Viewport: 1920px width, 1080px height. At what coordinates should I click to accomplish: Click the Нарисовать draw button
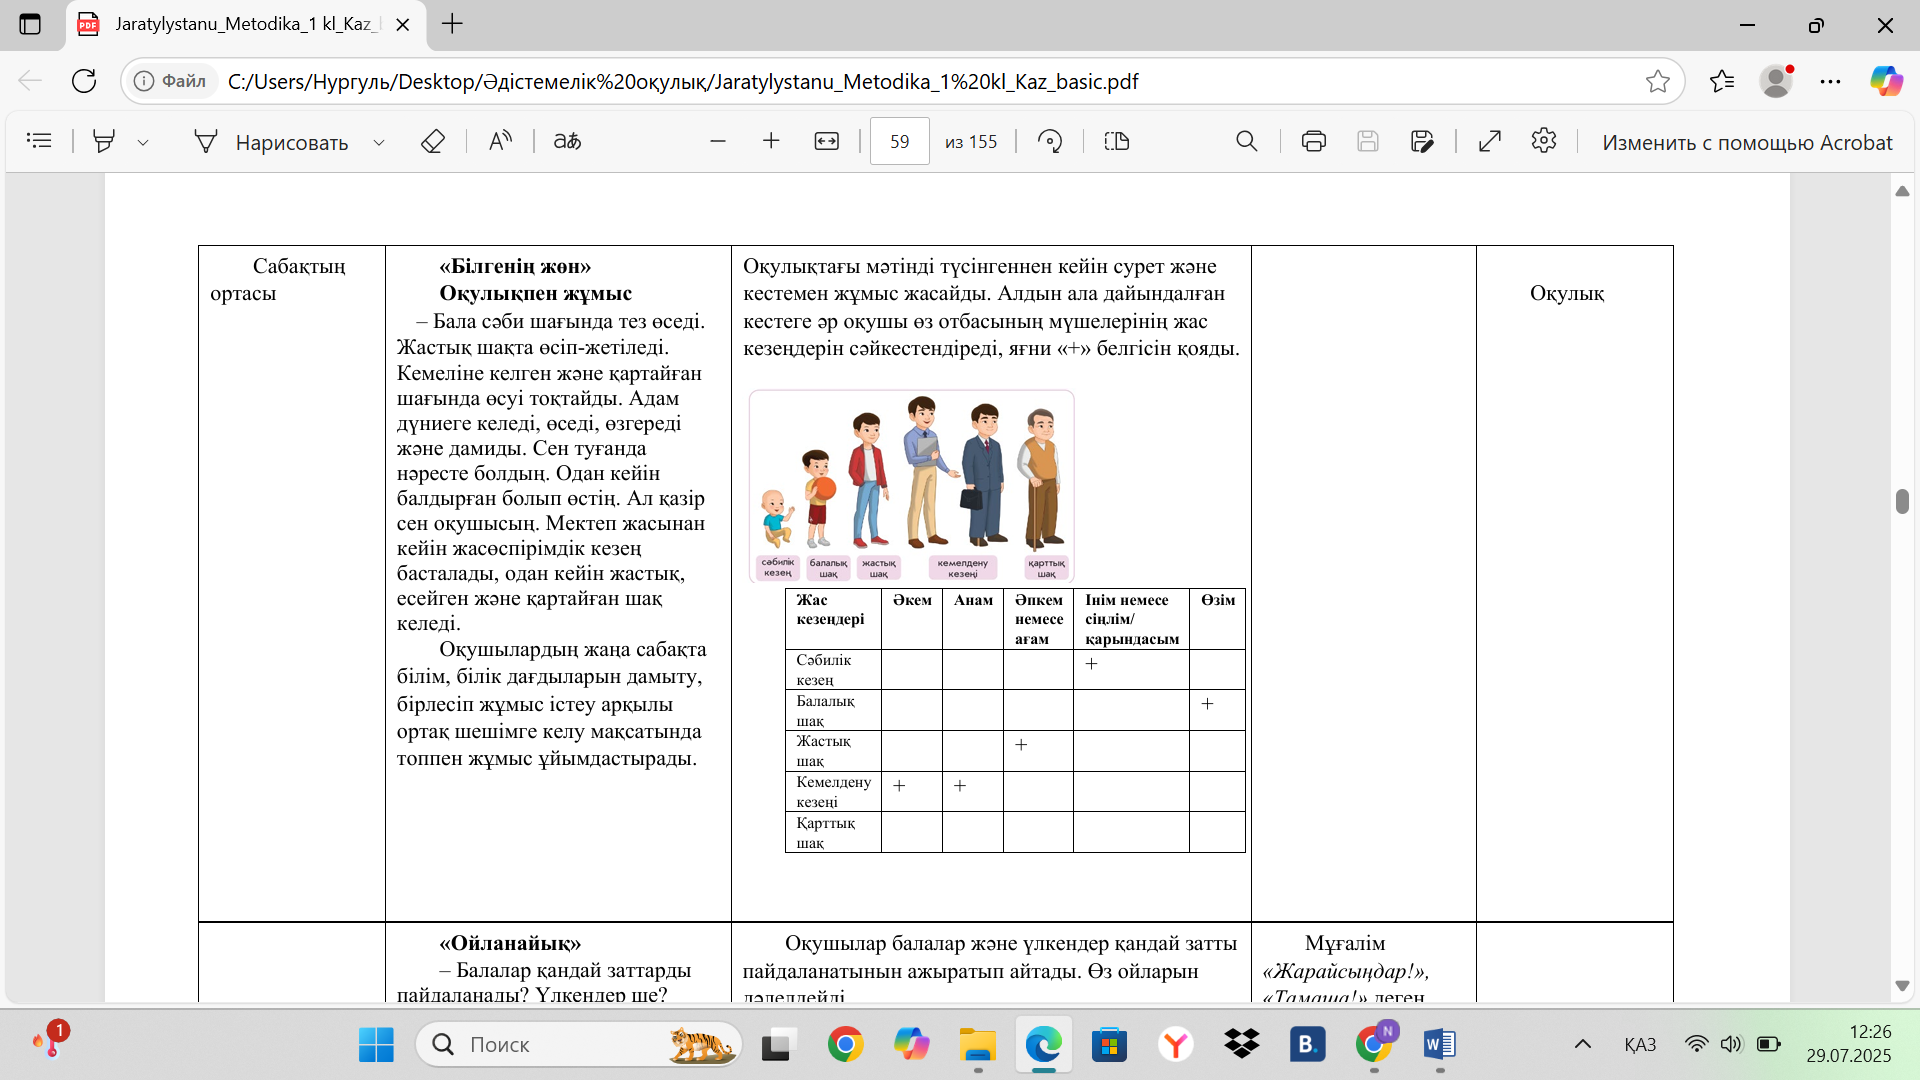pyautogui.click(x=271, y=142)
